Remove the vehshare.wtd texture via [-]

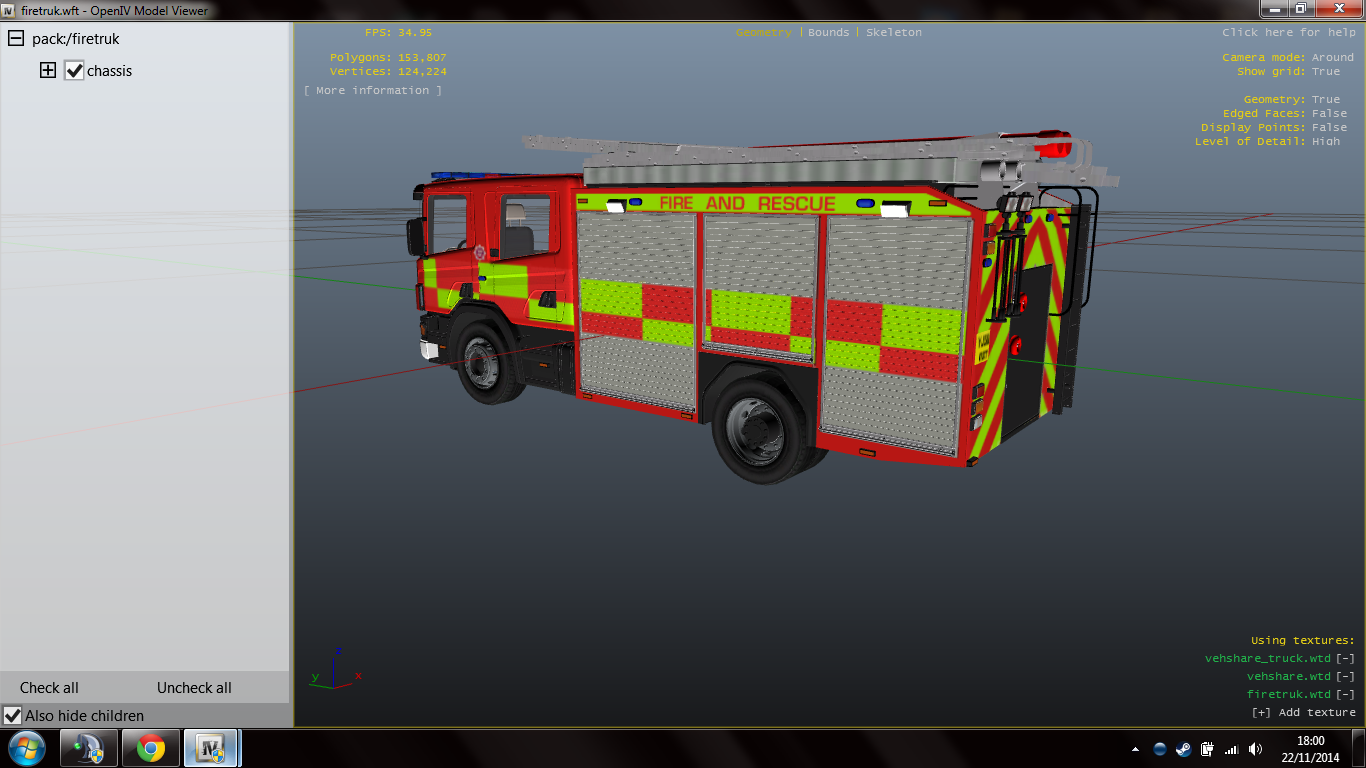[1345, 676]
